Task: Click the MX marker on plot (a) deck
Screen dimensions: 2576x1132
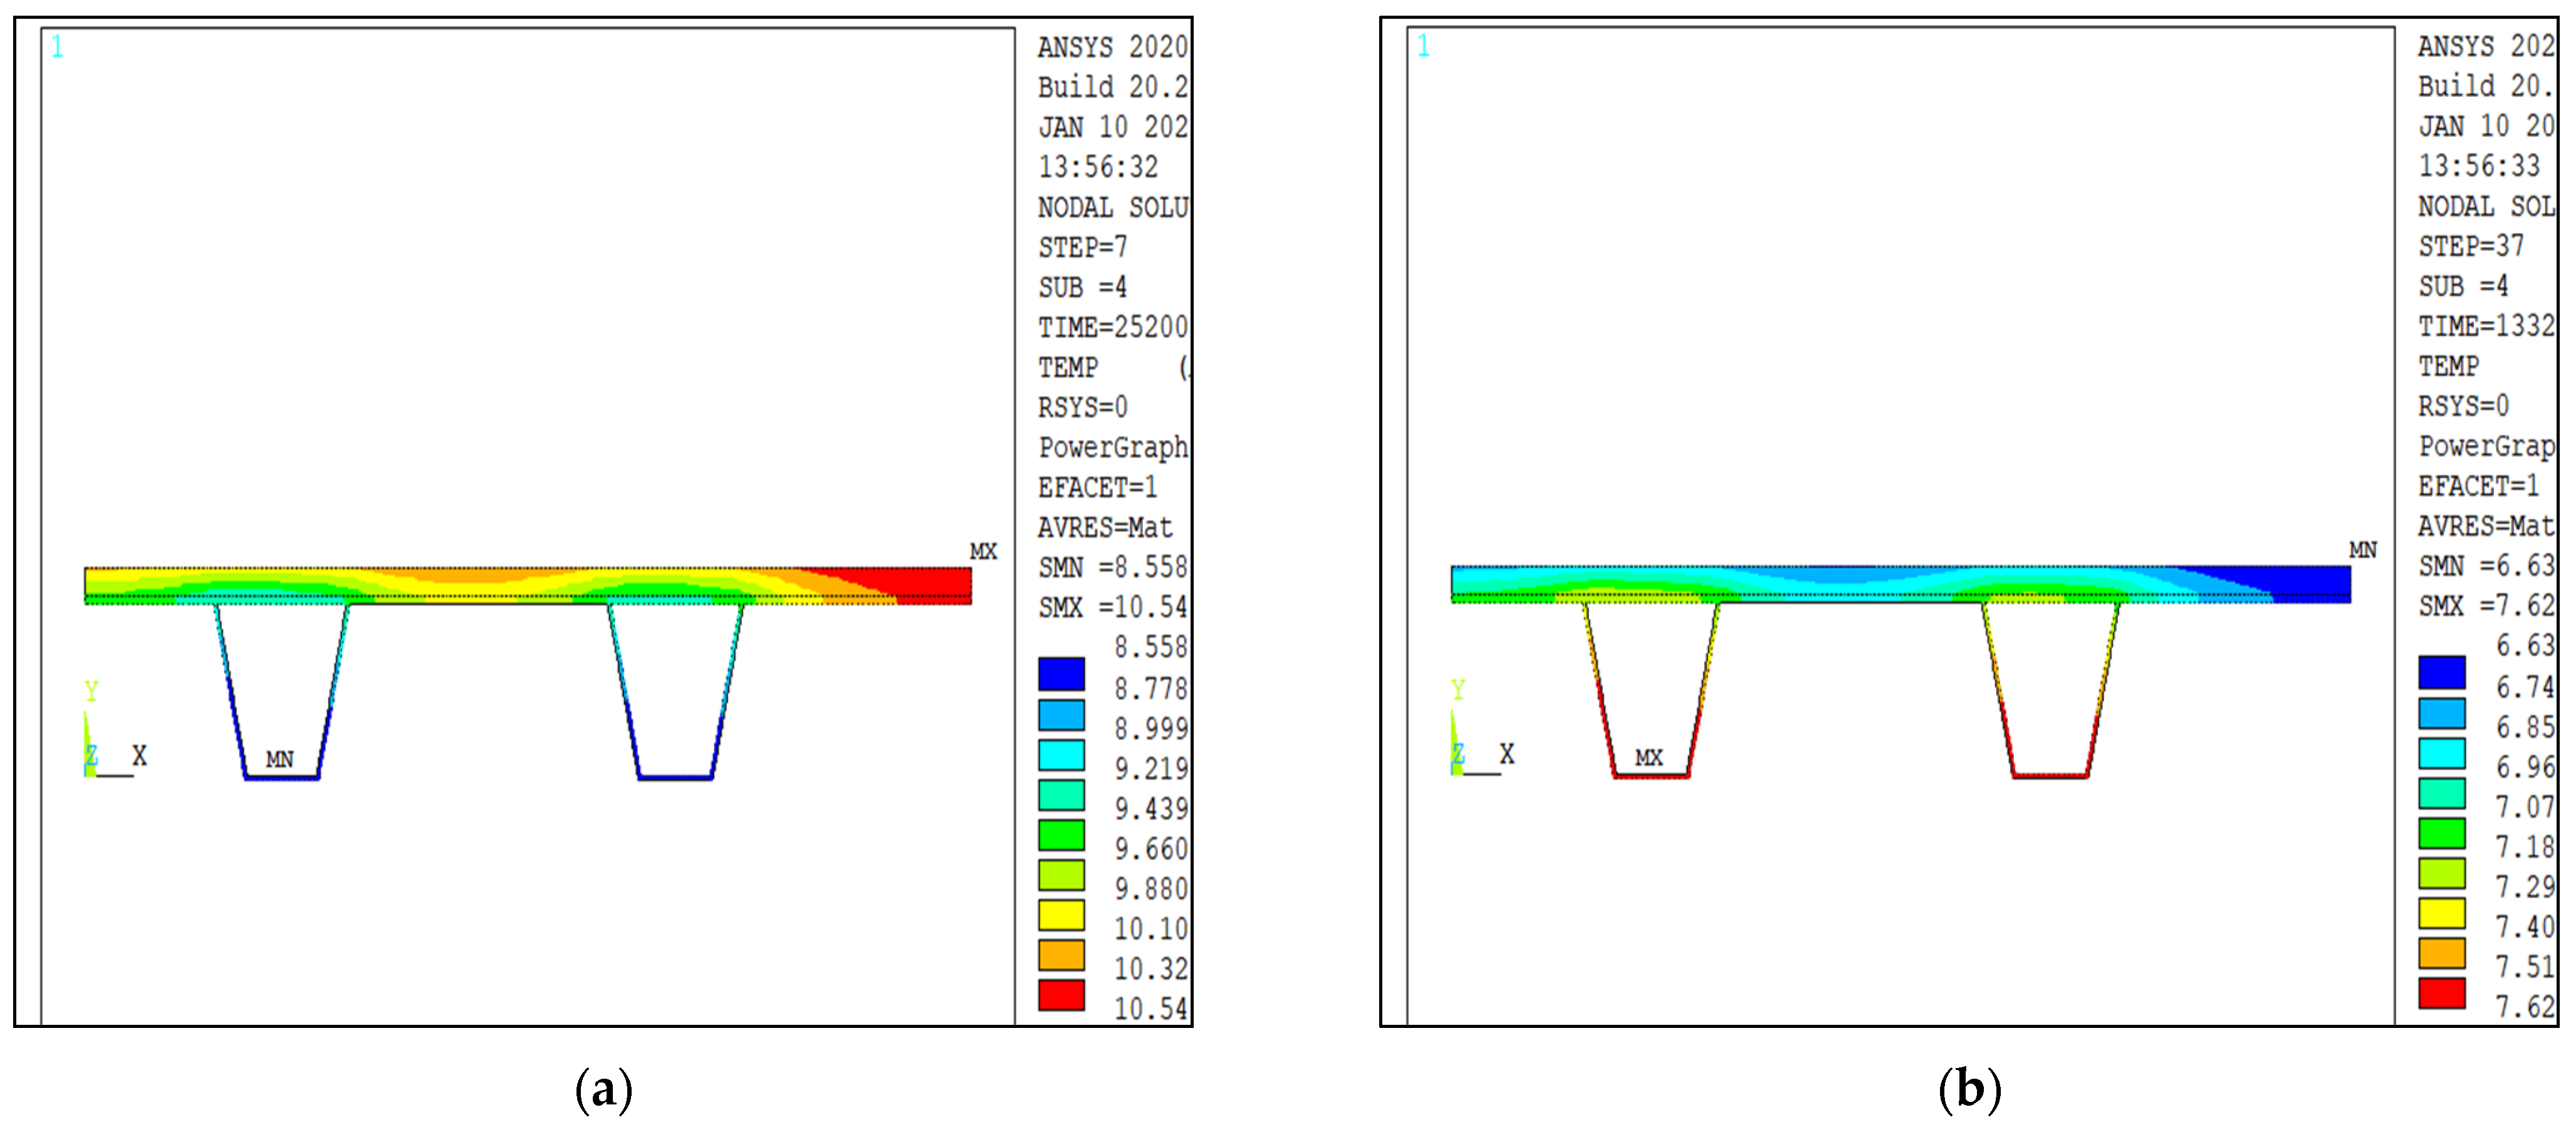Action: click(x=983, y=551)
